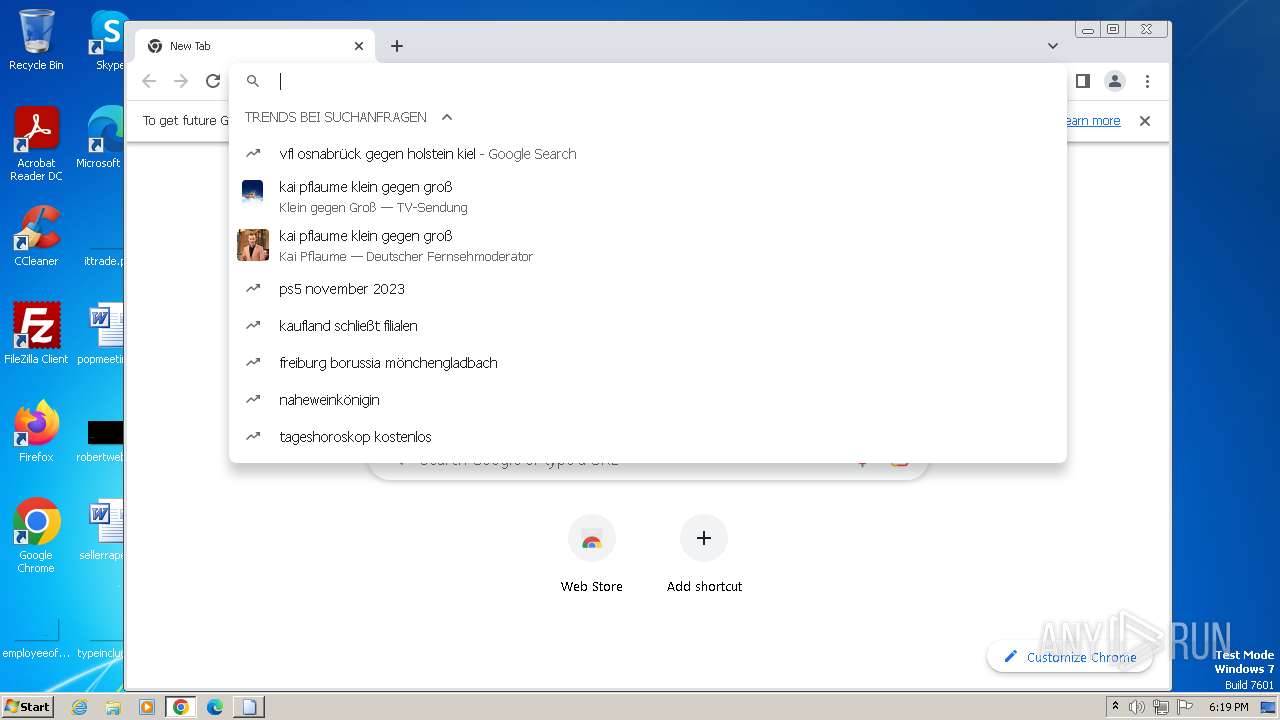
Task: Open the Windows Start menu
Action: (28, 706)
